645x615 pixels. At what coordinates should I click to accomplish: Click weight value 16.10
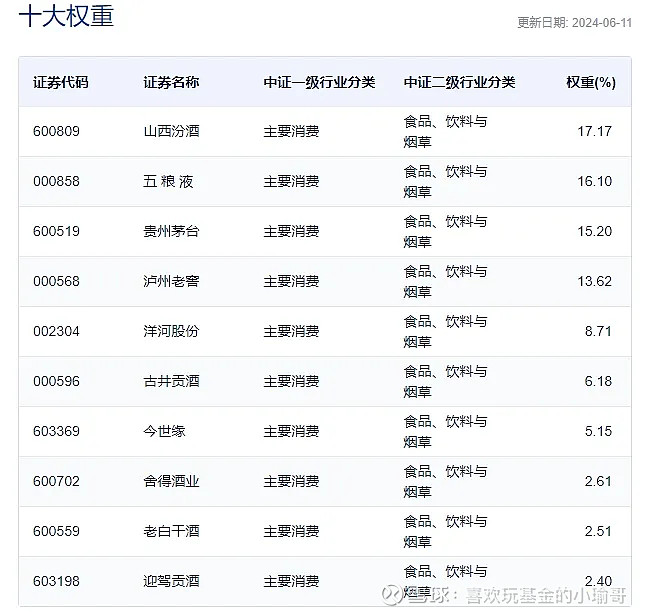[x=594, y=181]
